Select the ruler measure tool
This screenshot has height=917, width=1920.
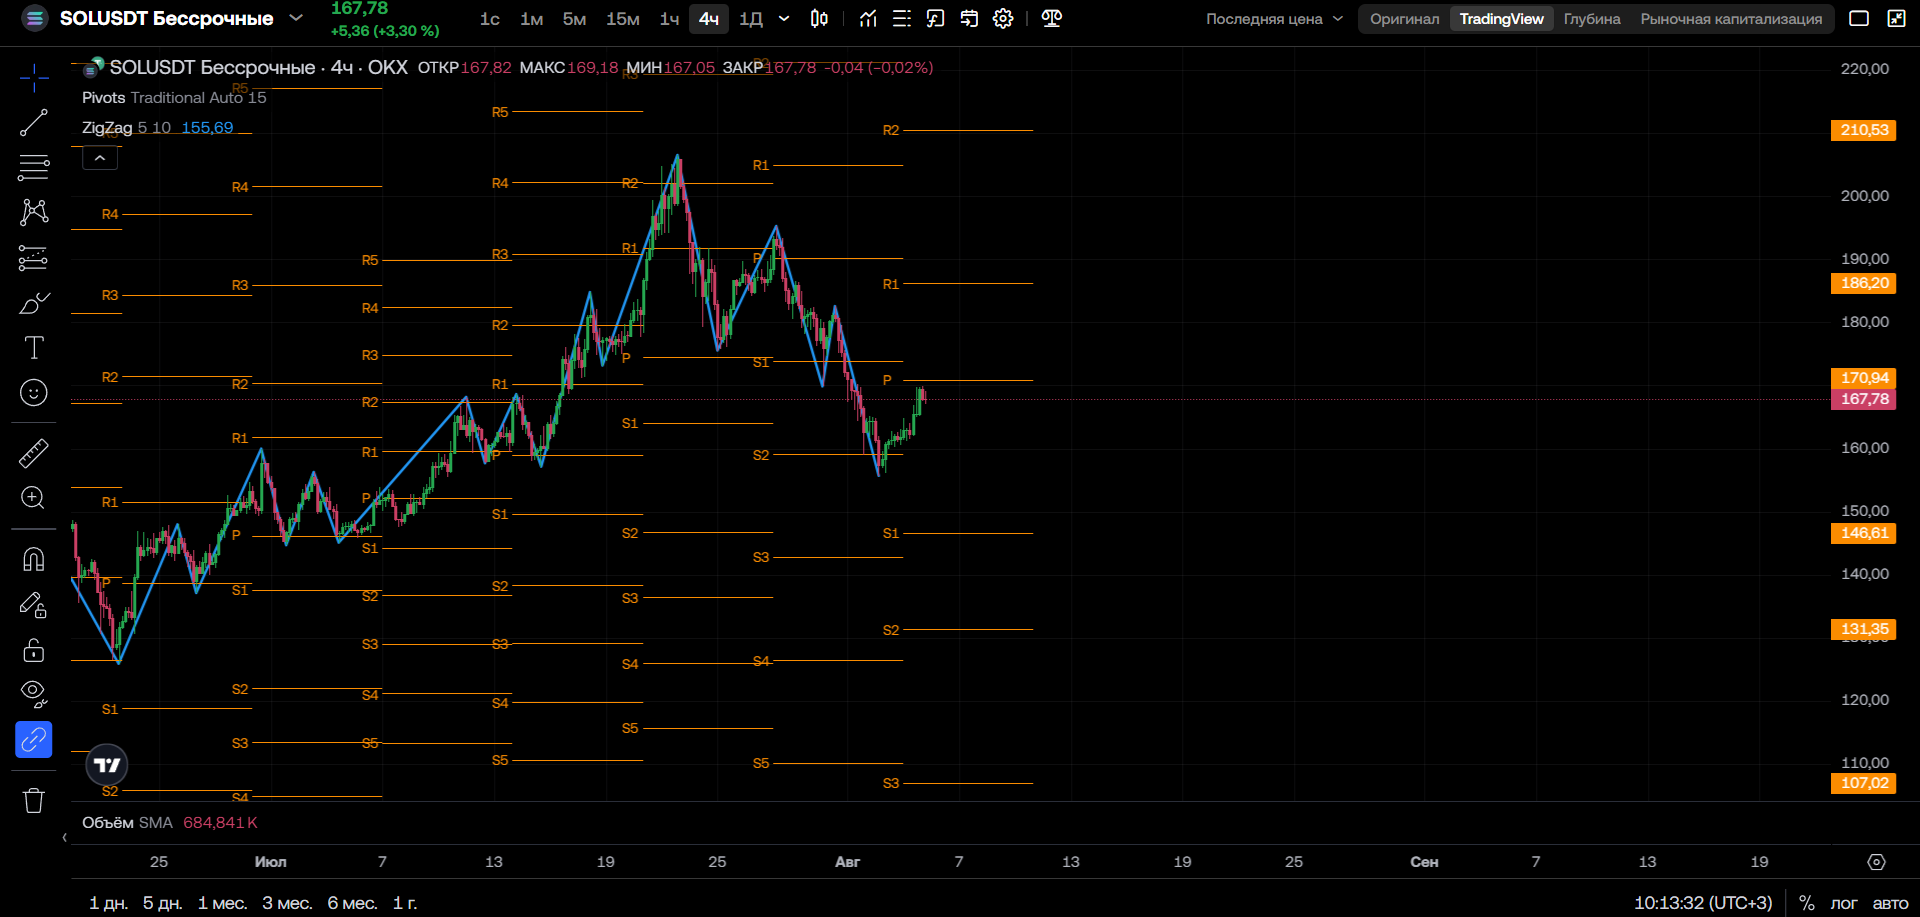(34, 453)
